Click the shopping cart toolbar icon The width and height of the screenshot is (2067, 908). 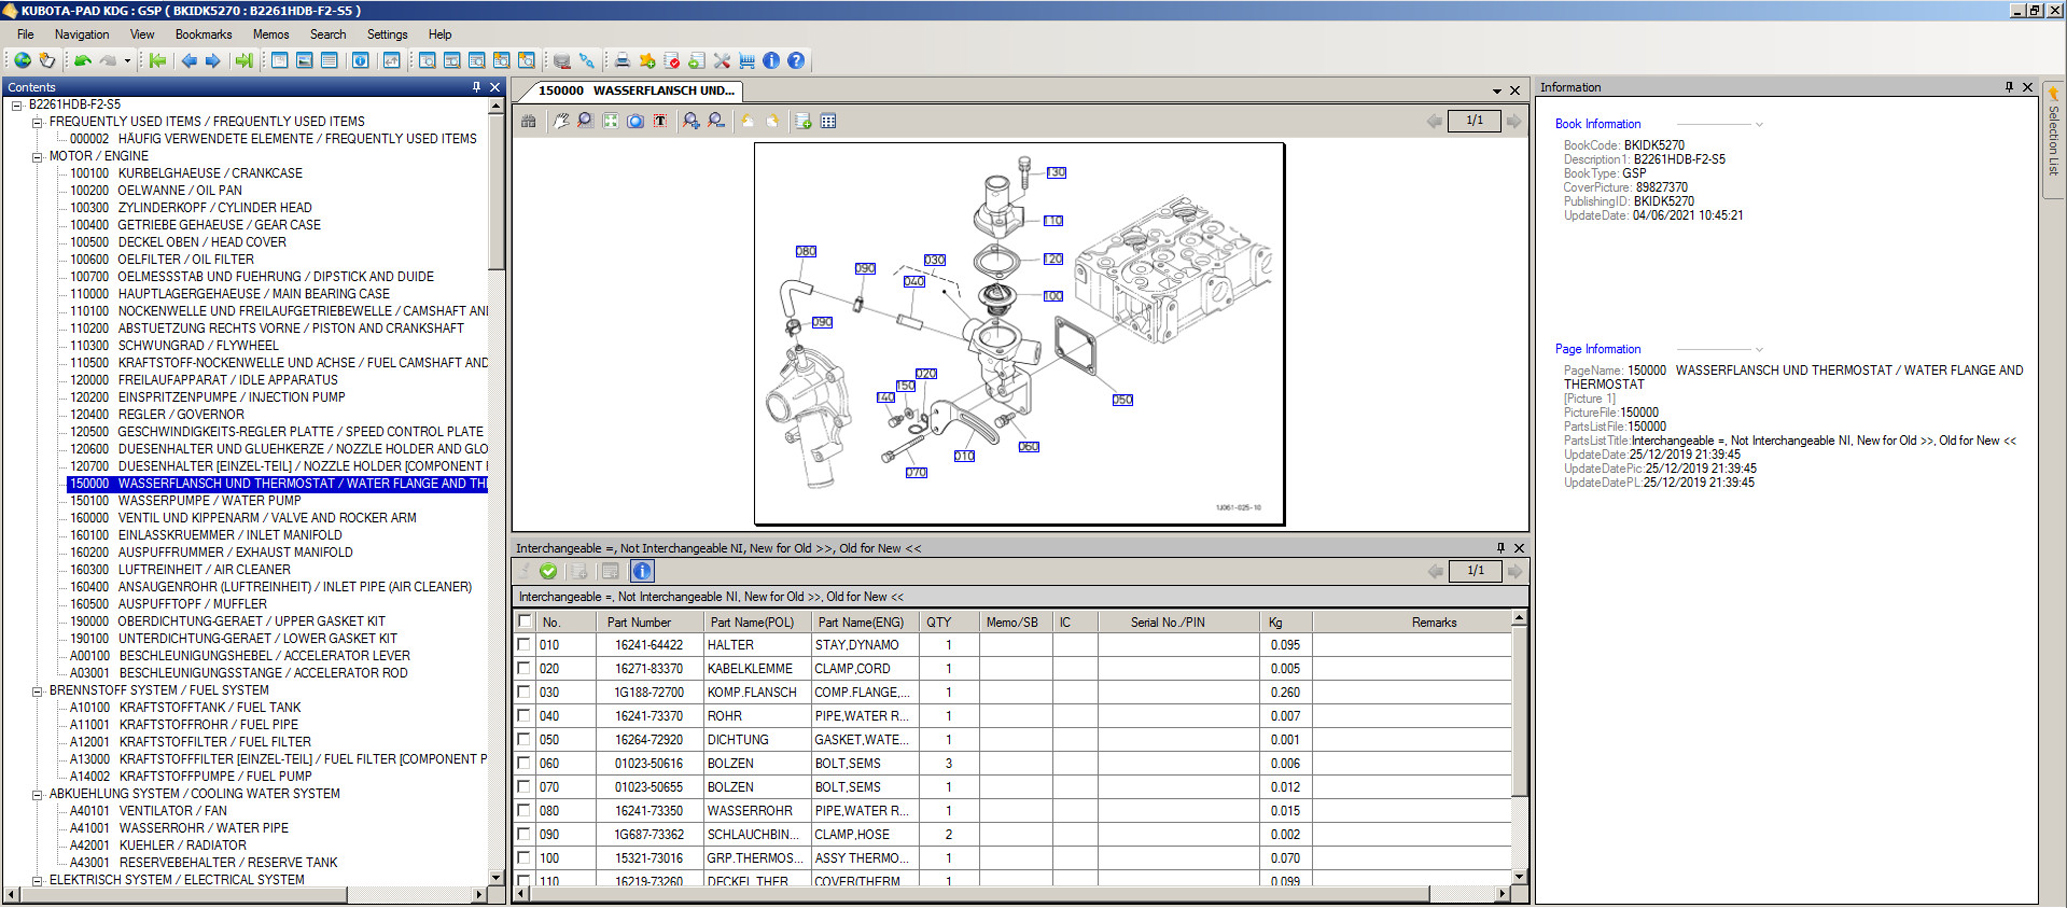747,61
